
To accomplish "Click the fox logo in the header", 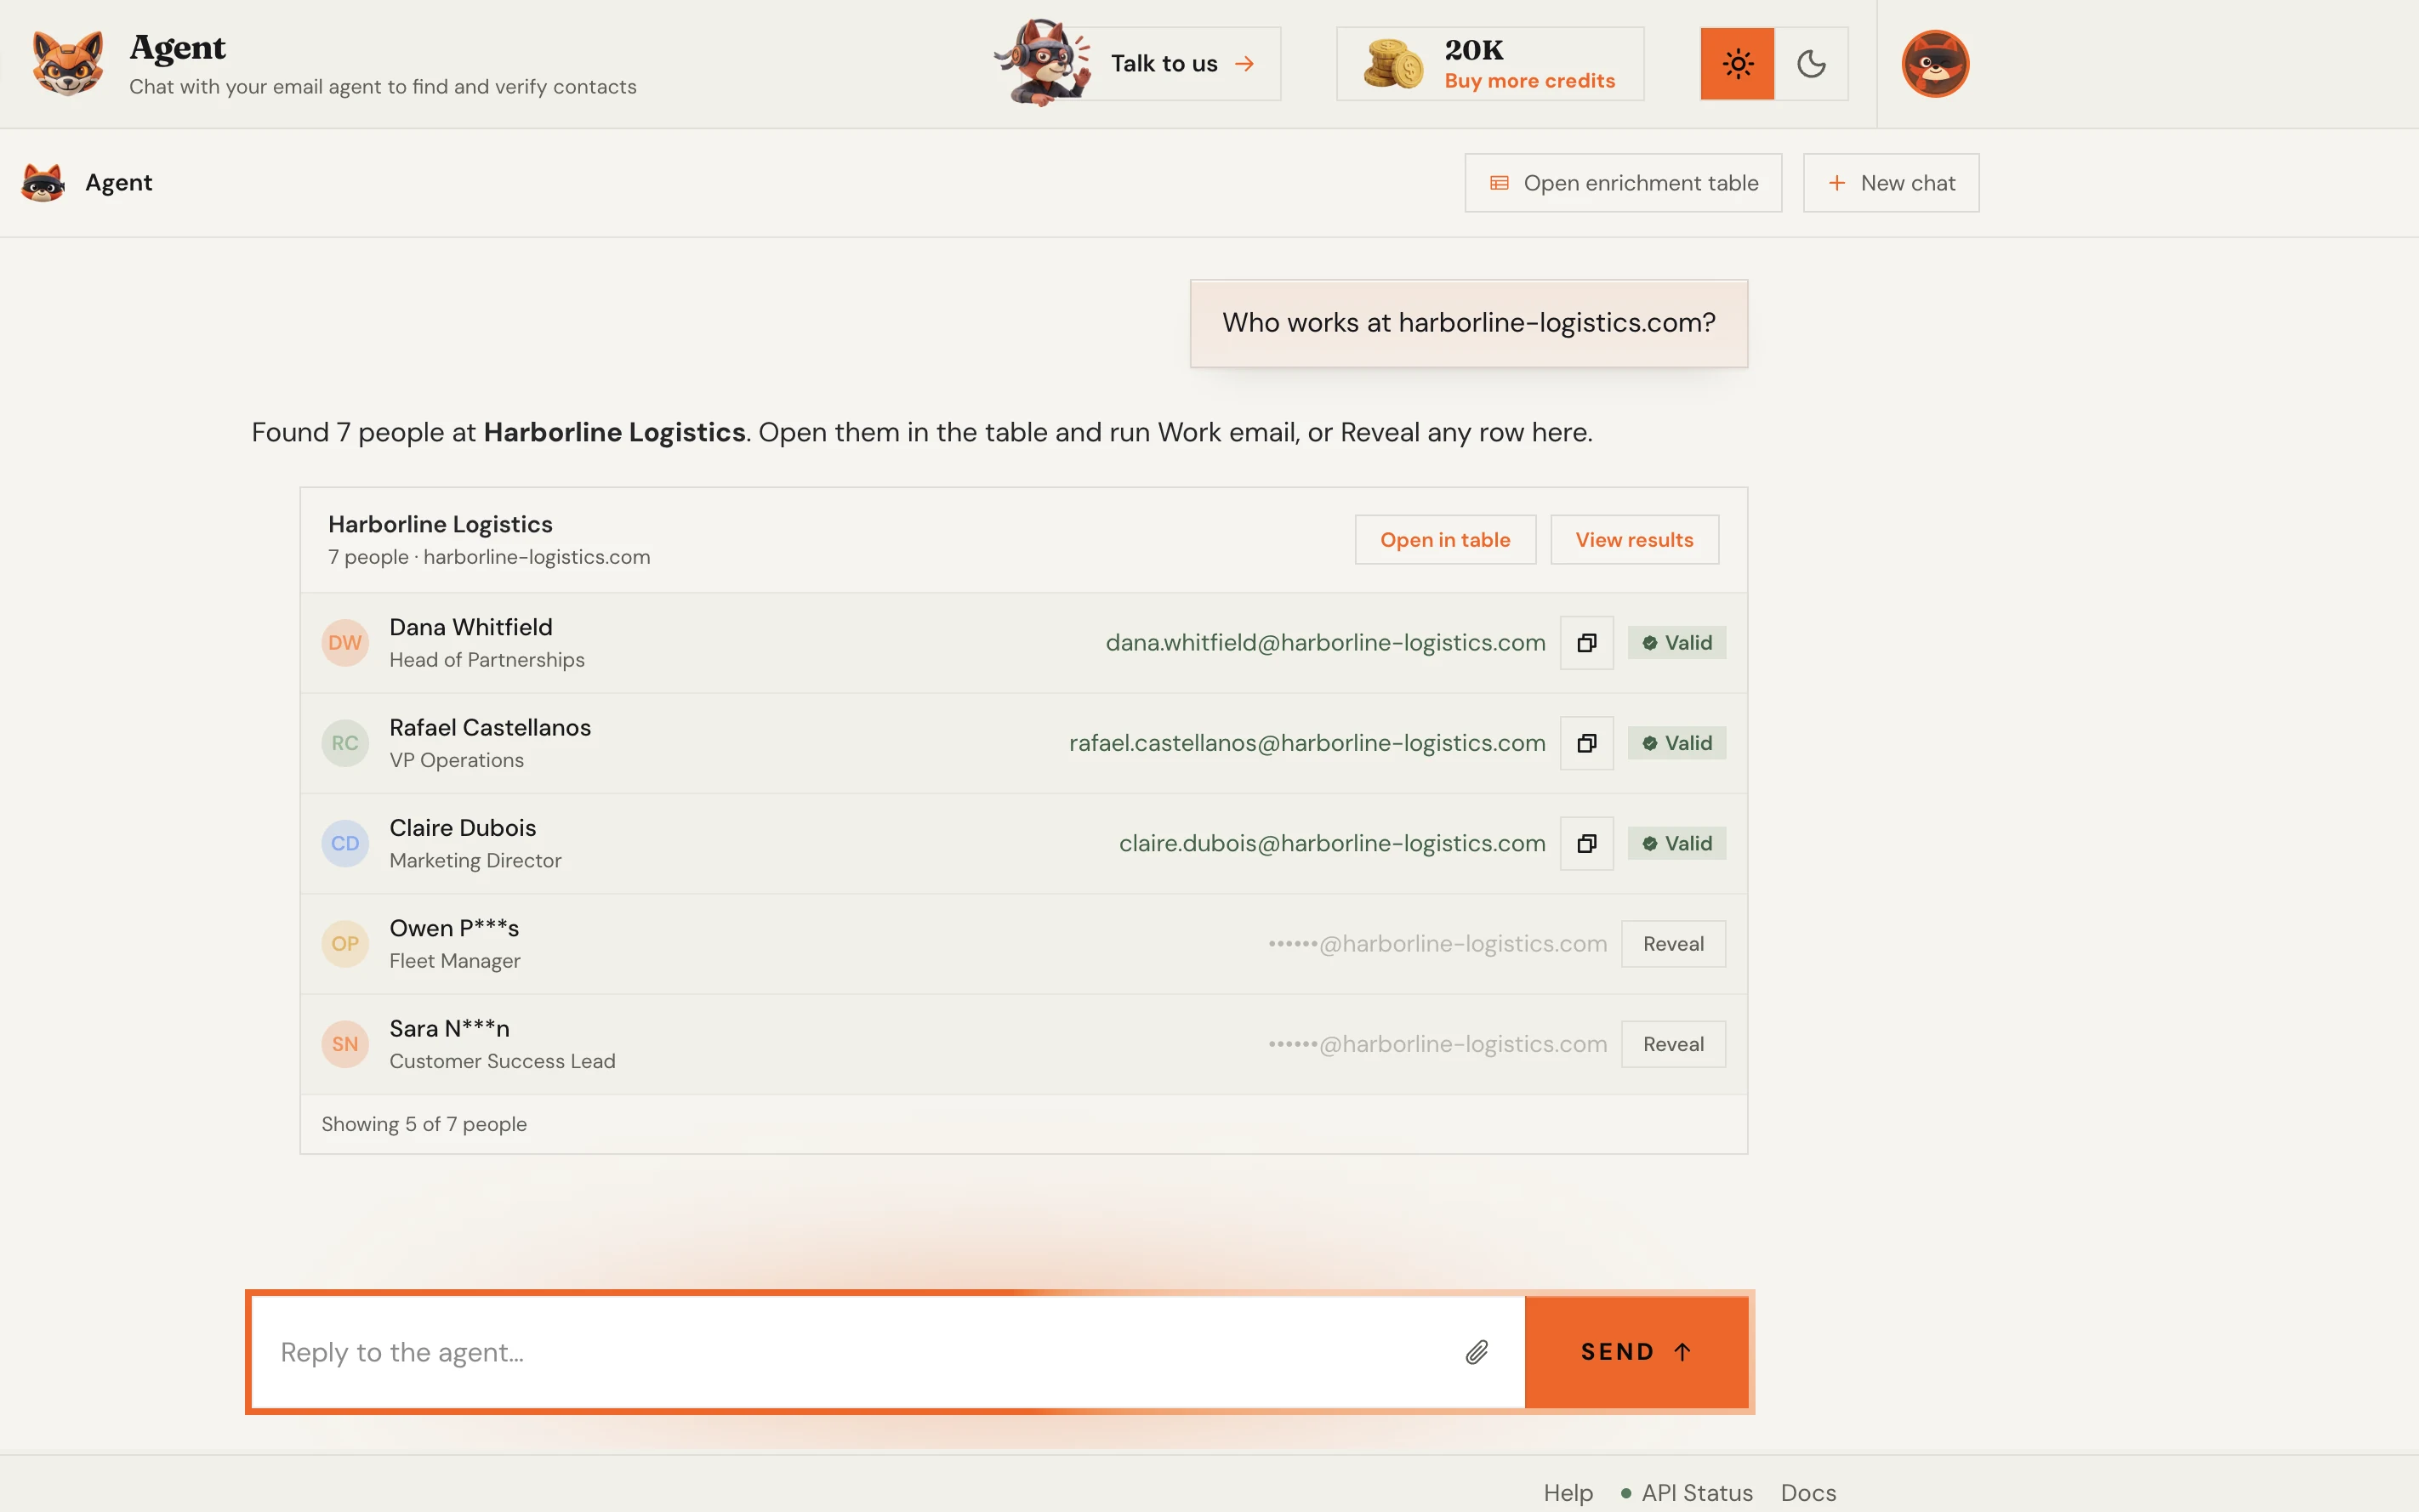I will (x=68, y=63).
